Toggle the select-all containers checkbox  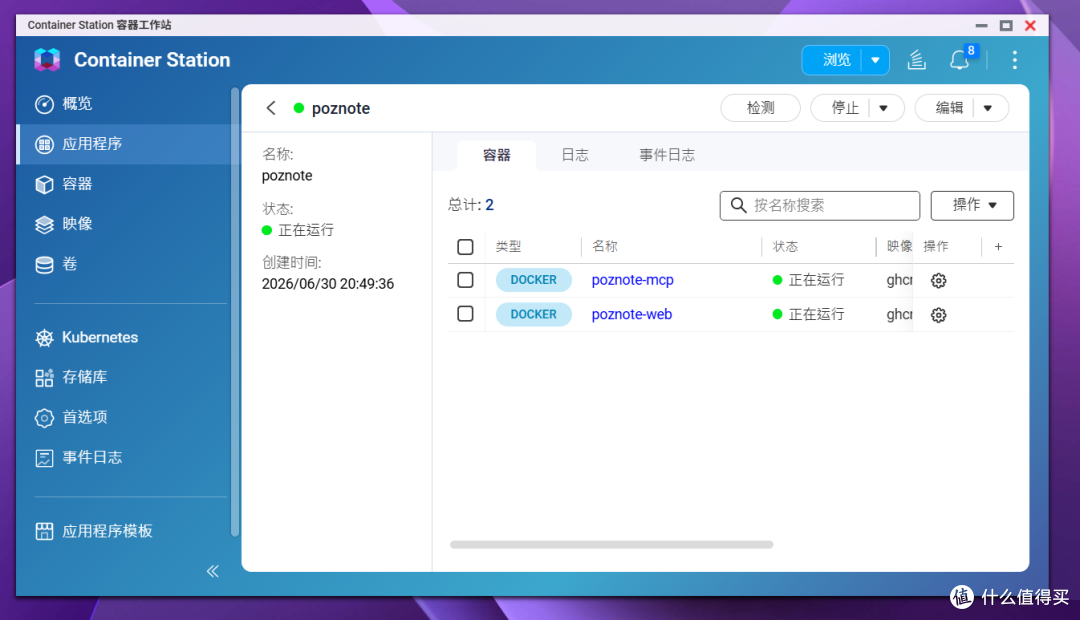point(466,247)
